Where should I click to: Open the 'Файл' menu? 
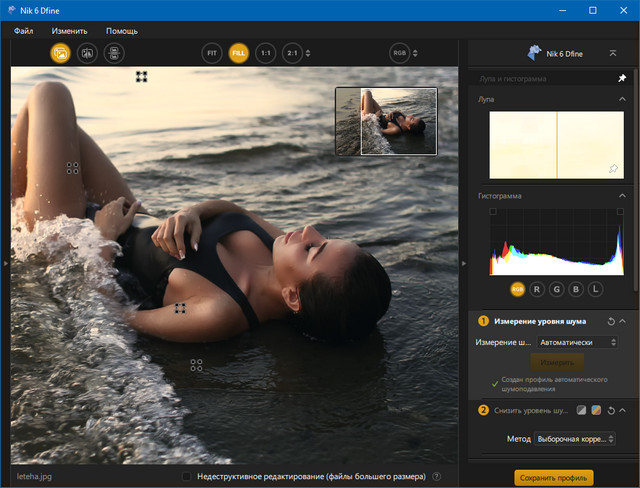[24, 31]
